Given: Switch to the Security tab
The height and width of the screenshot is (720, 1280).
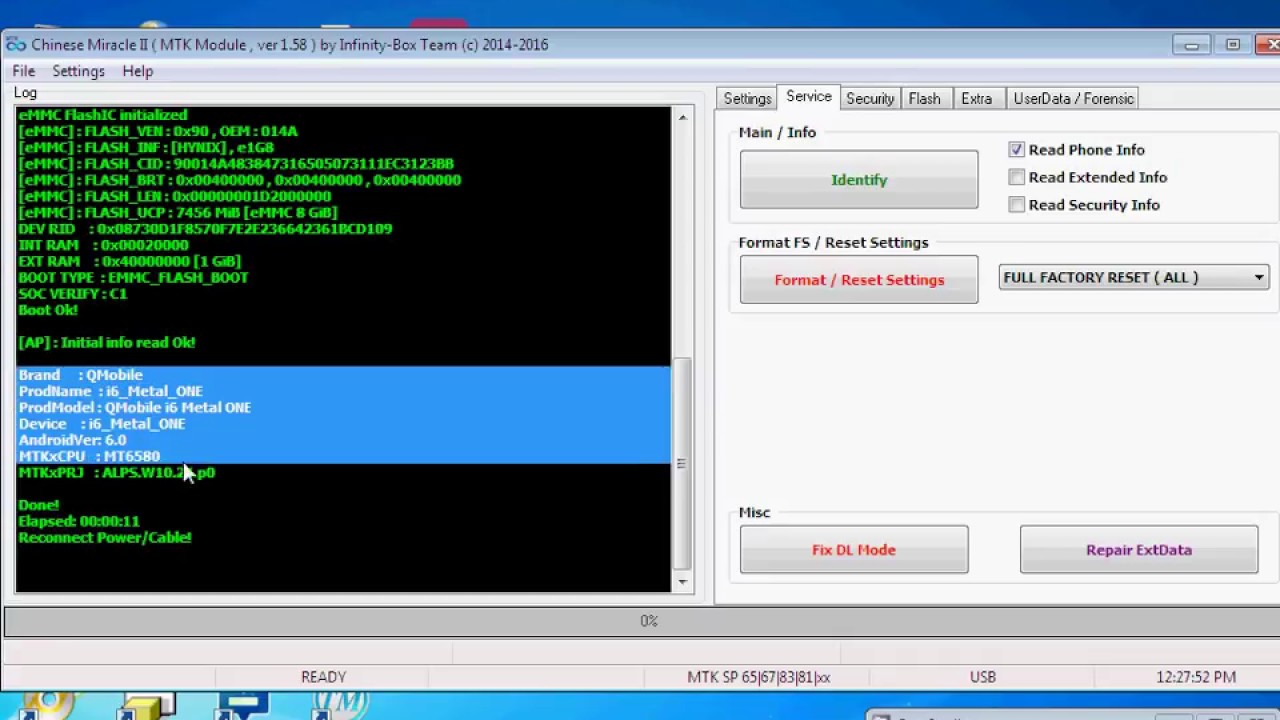Looking at the screenshot, I should [x=870, y=99].
